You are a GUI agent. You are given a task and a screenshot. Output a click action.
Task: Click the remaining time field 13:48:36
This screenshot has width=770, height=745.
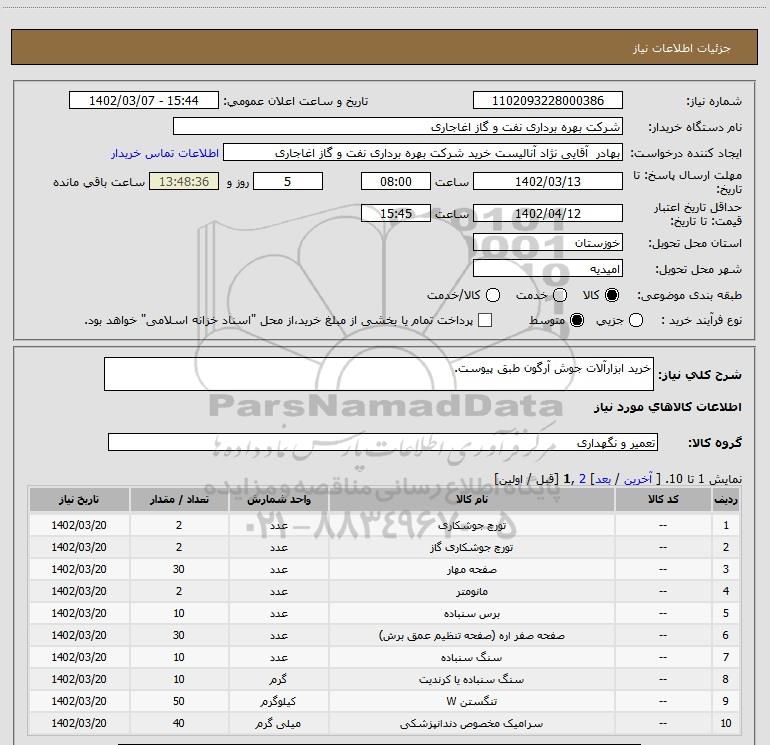184,181
